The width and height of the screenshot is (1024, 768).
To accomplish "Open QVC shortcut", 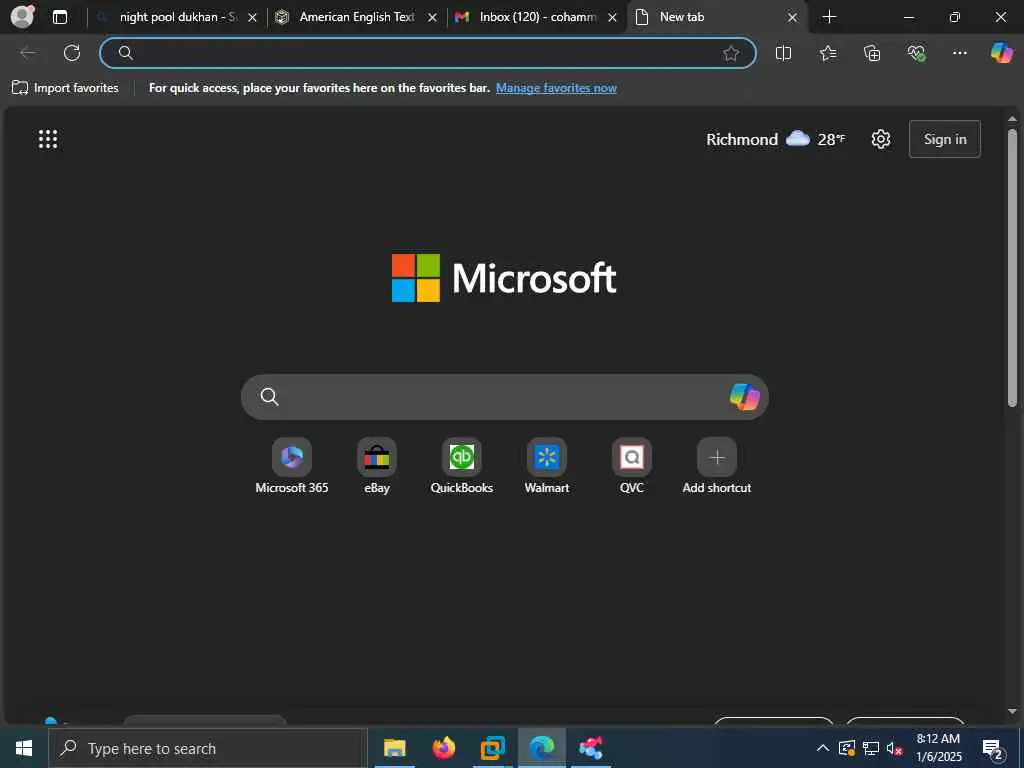I will 632,466.
